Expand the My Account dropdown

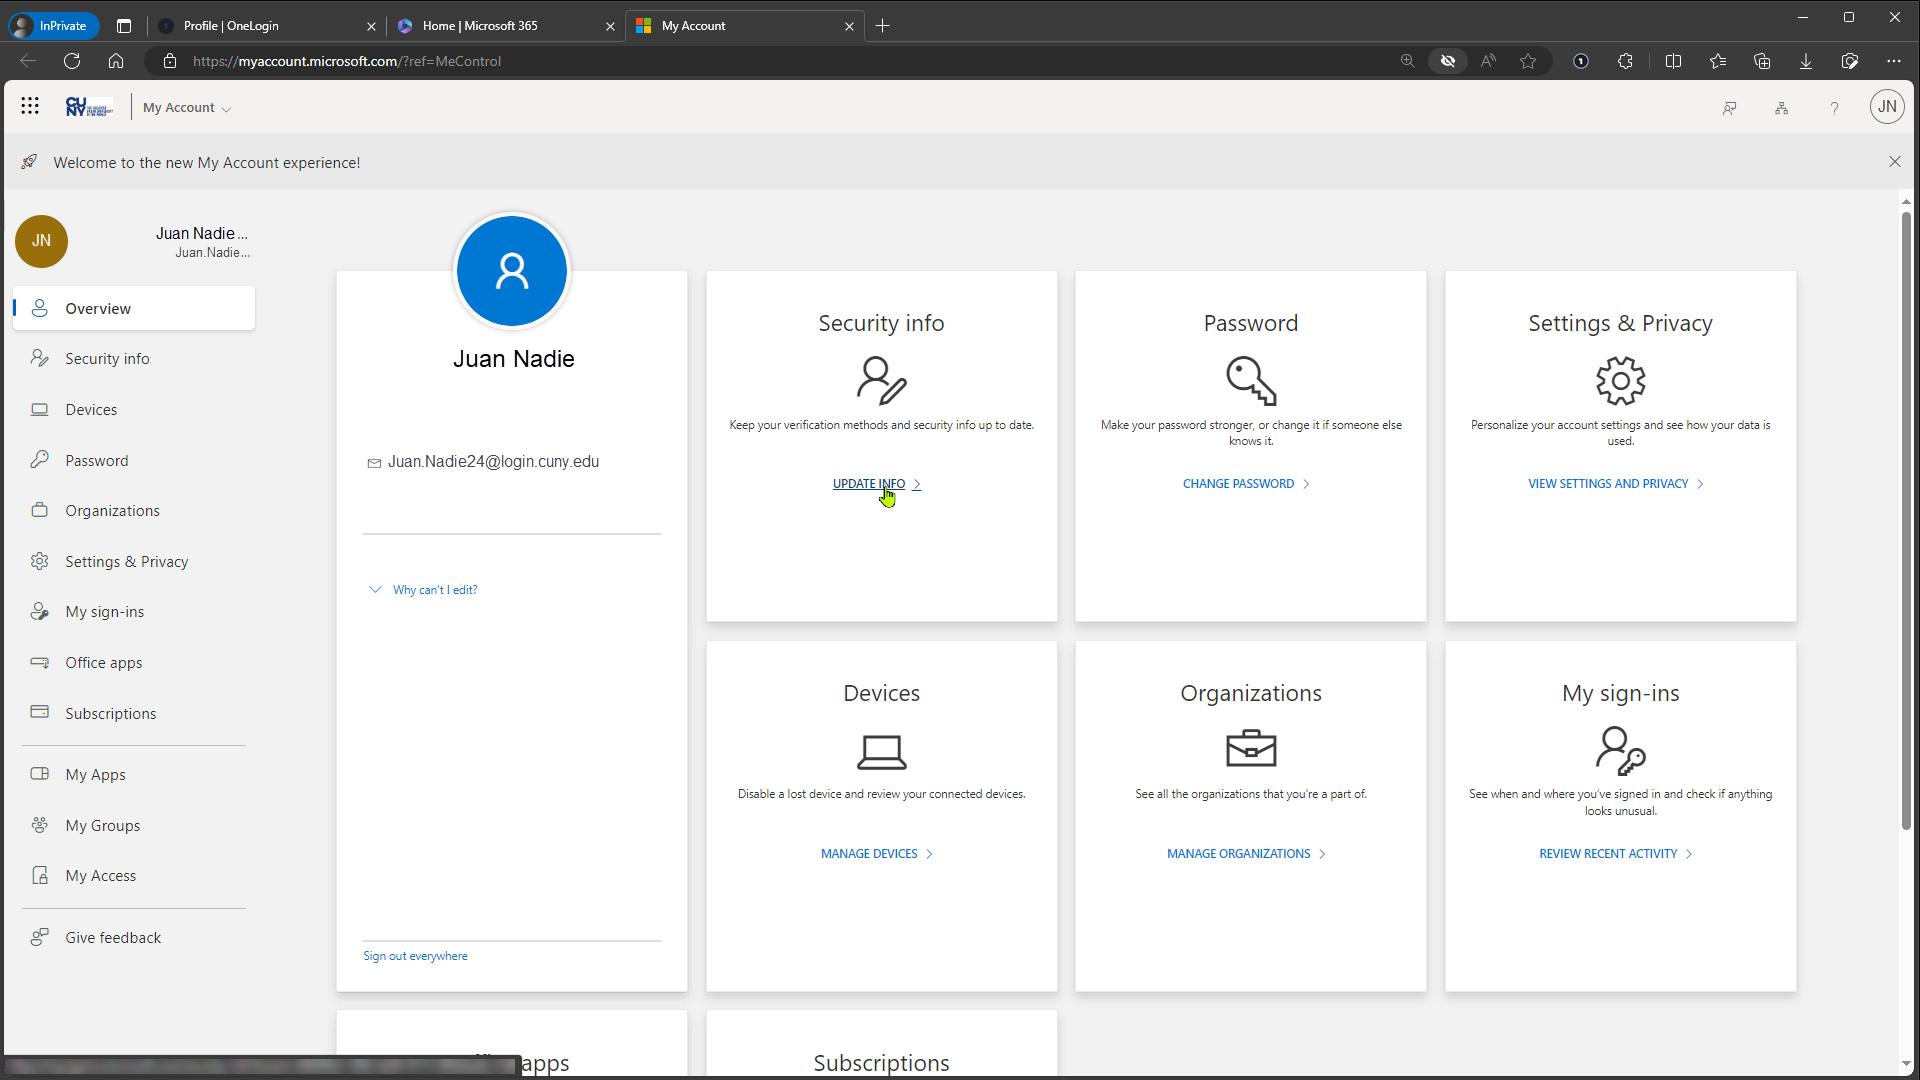click(x=187, y=108)
